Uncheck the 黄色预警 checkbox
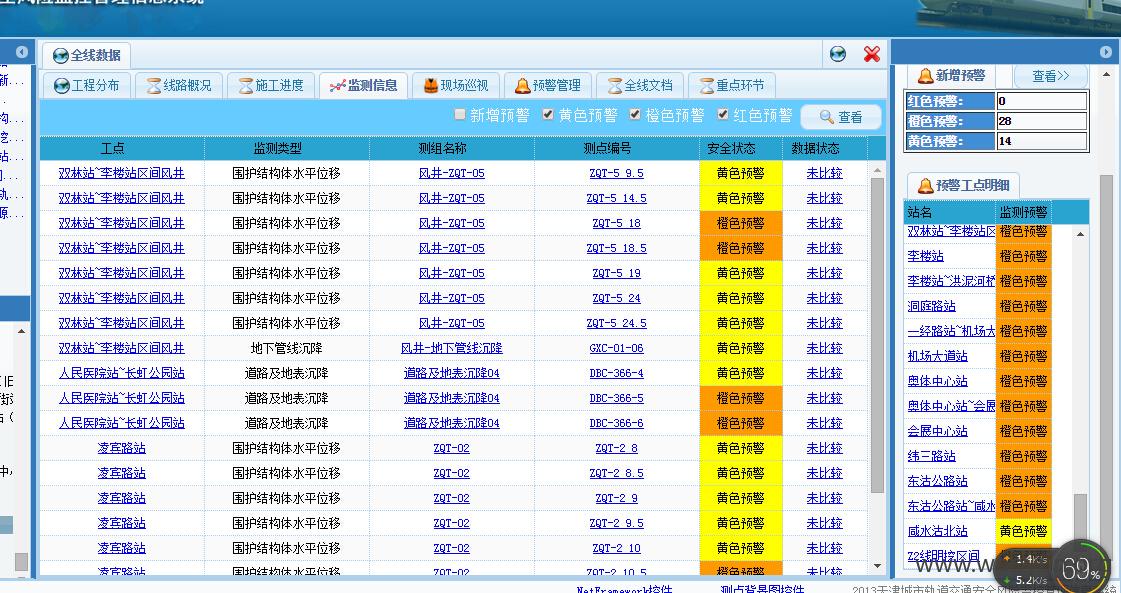This screenshot has width=1121, height=593. [548, 114]
